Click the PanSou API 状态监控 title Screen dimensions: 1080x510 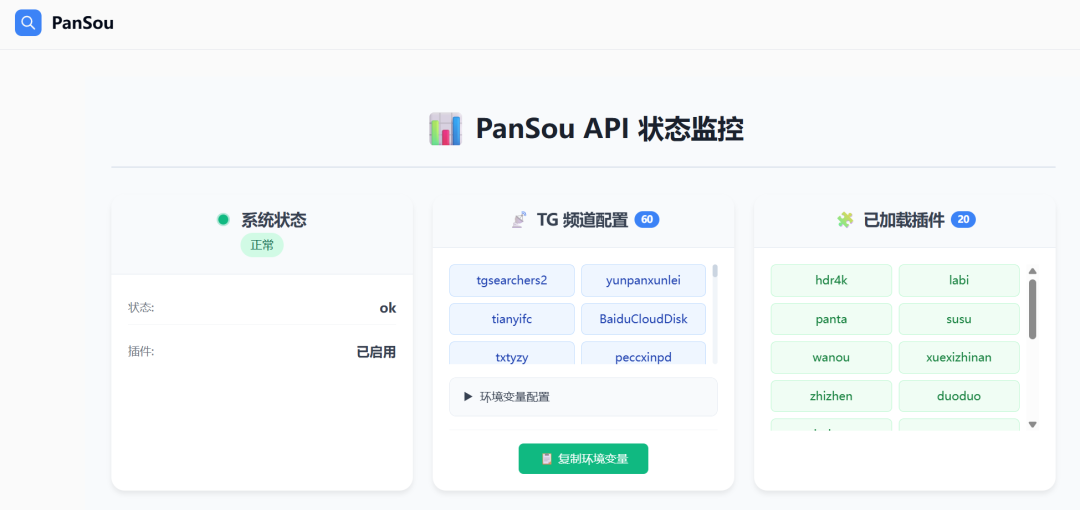[x=610, y=130]
